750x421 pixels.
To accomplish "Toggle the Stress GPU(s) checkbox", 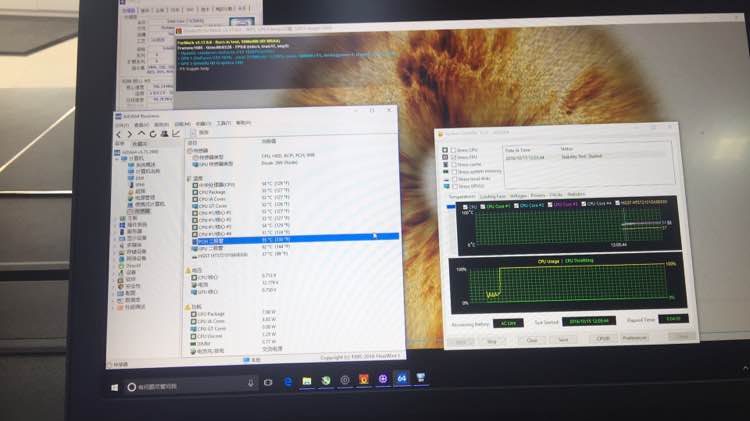I will (455, 186).
